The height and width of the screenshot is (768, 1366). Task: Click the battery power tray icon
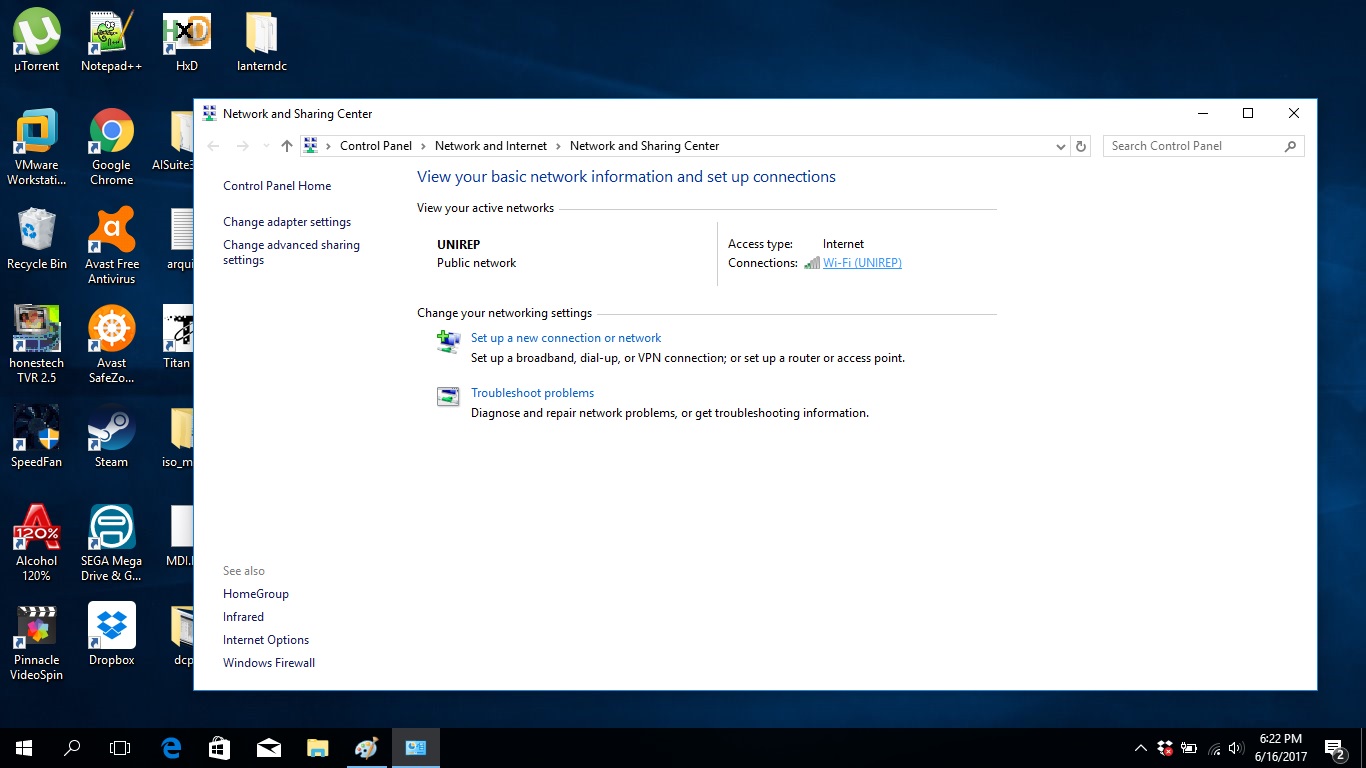[x=1189, y=748]
